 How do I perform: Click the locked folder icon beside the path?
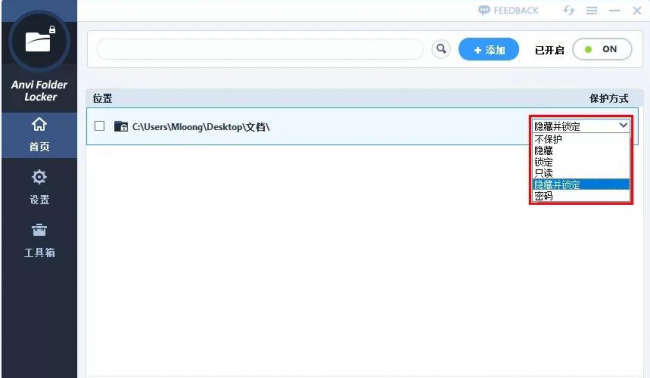[121, 126]
